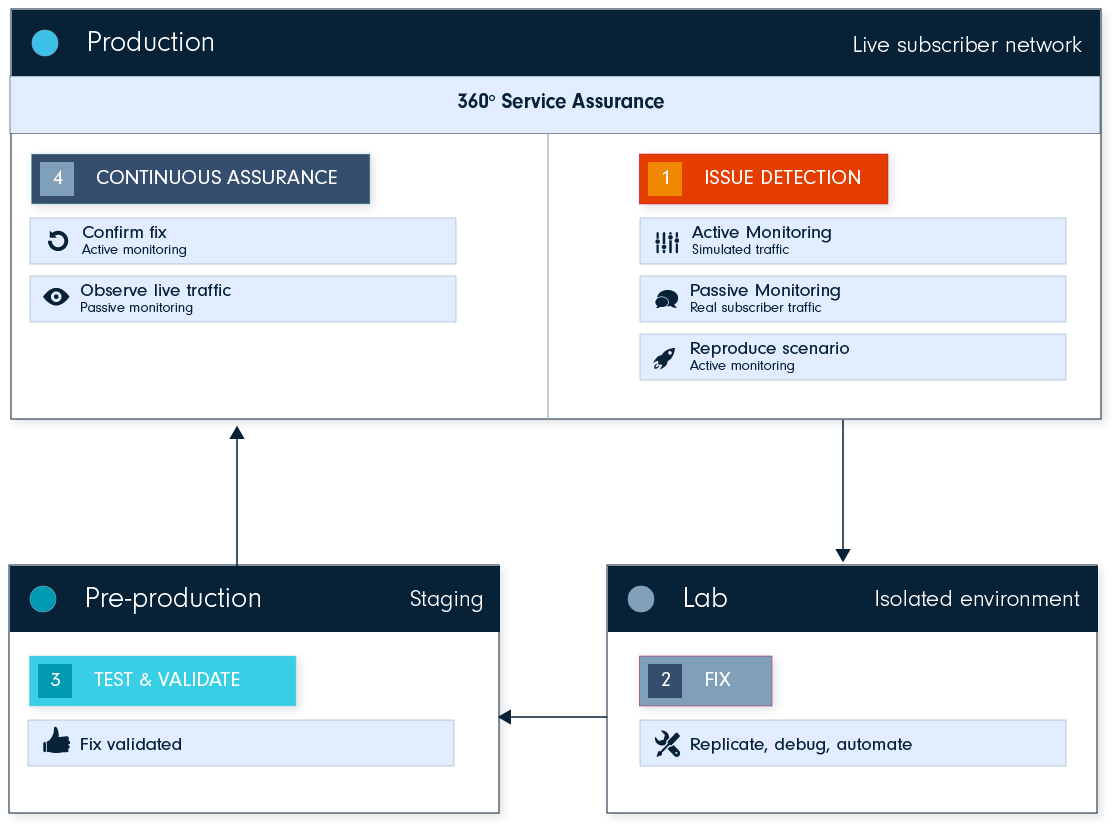Select the orange Issue Detection header
This screenshot has height=830, width=1118.
pos(763,178)
